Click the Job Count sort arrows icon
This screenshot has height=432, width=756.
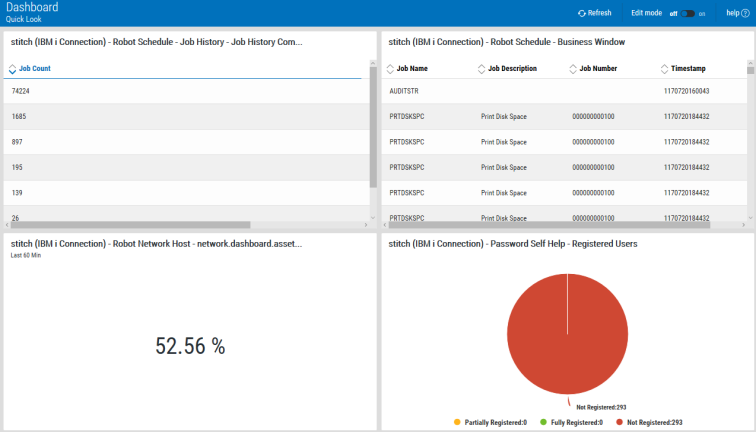[12, 69]
